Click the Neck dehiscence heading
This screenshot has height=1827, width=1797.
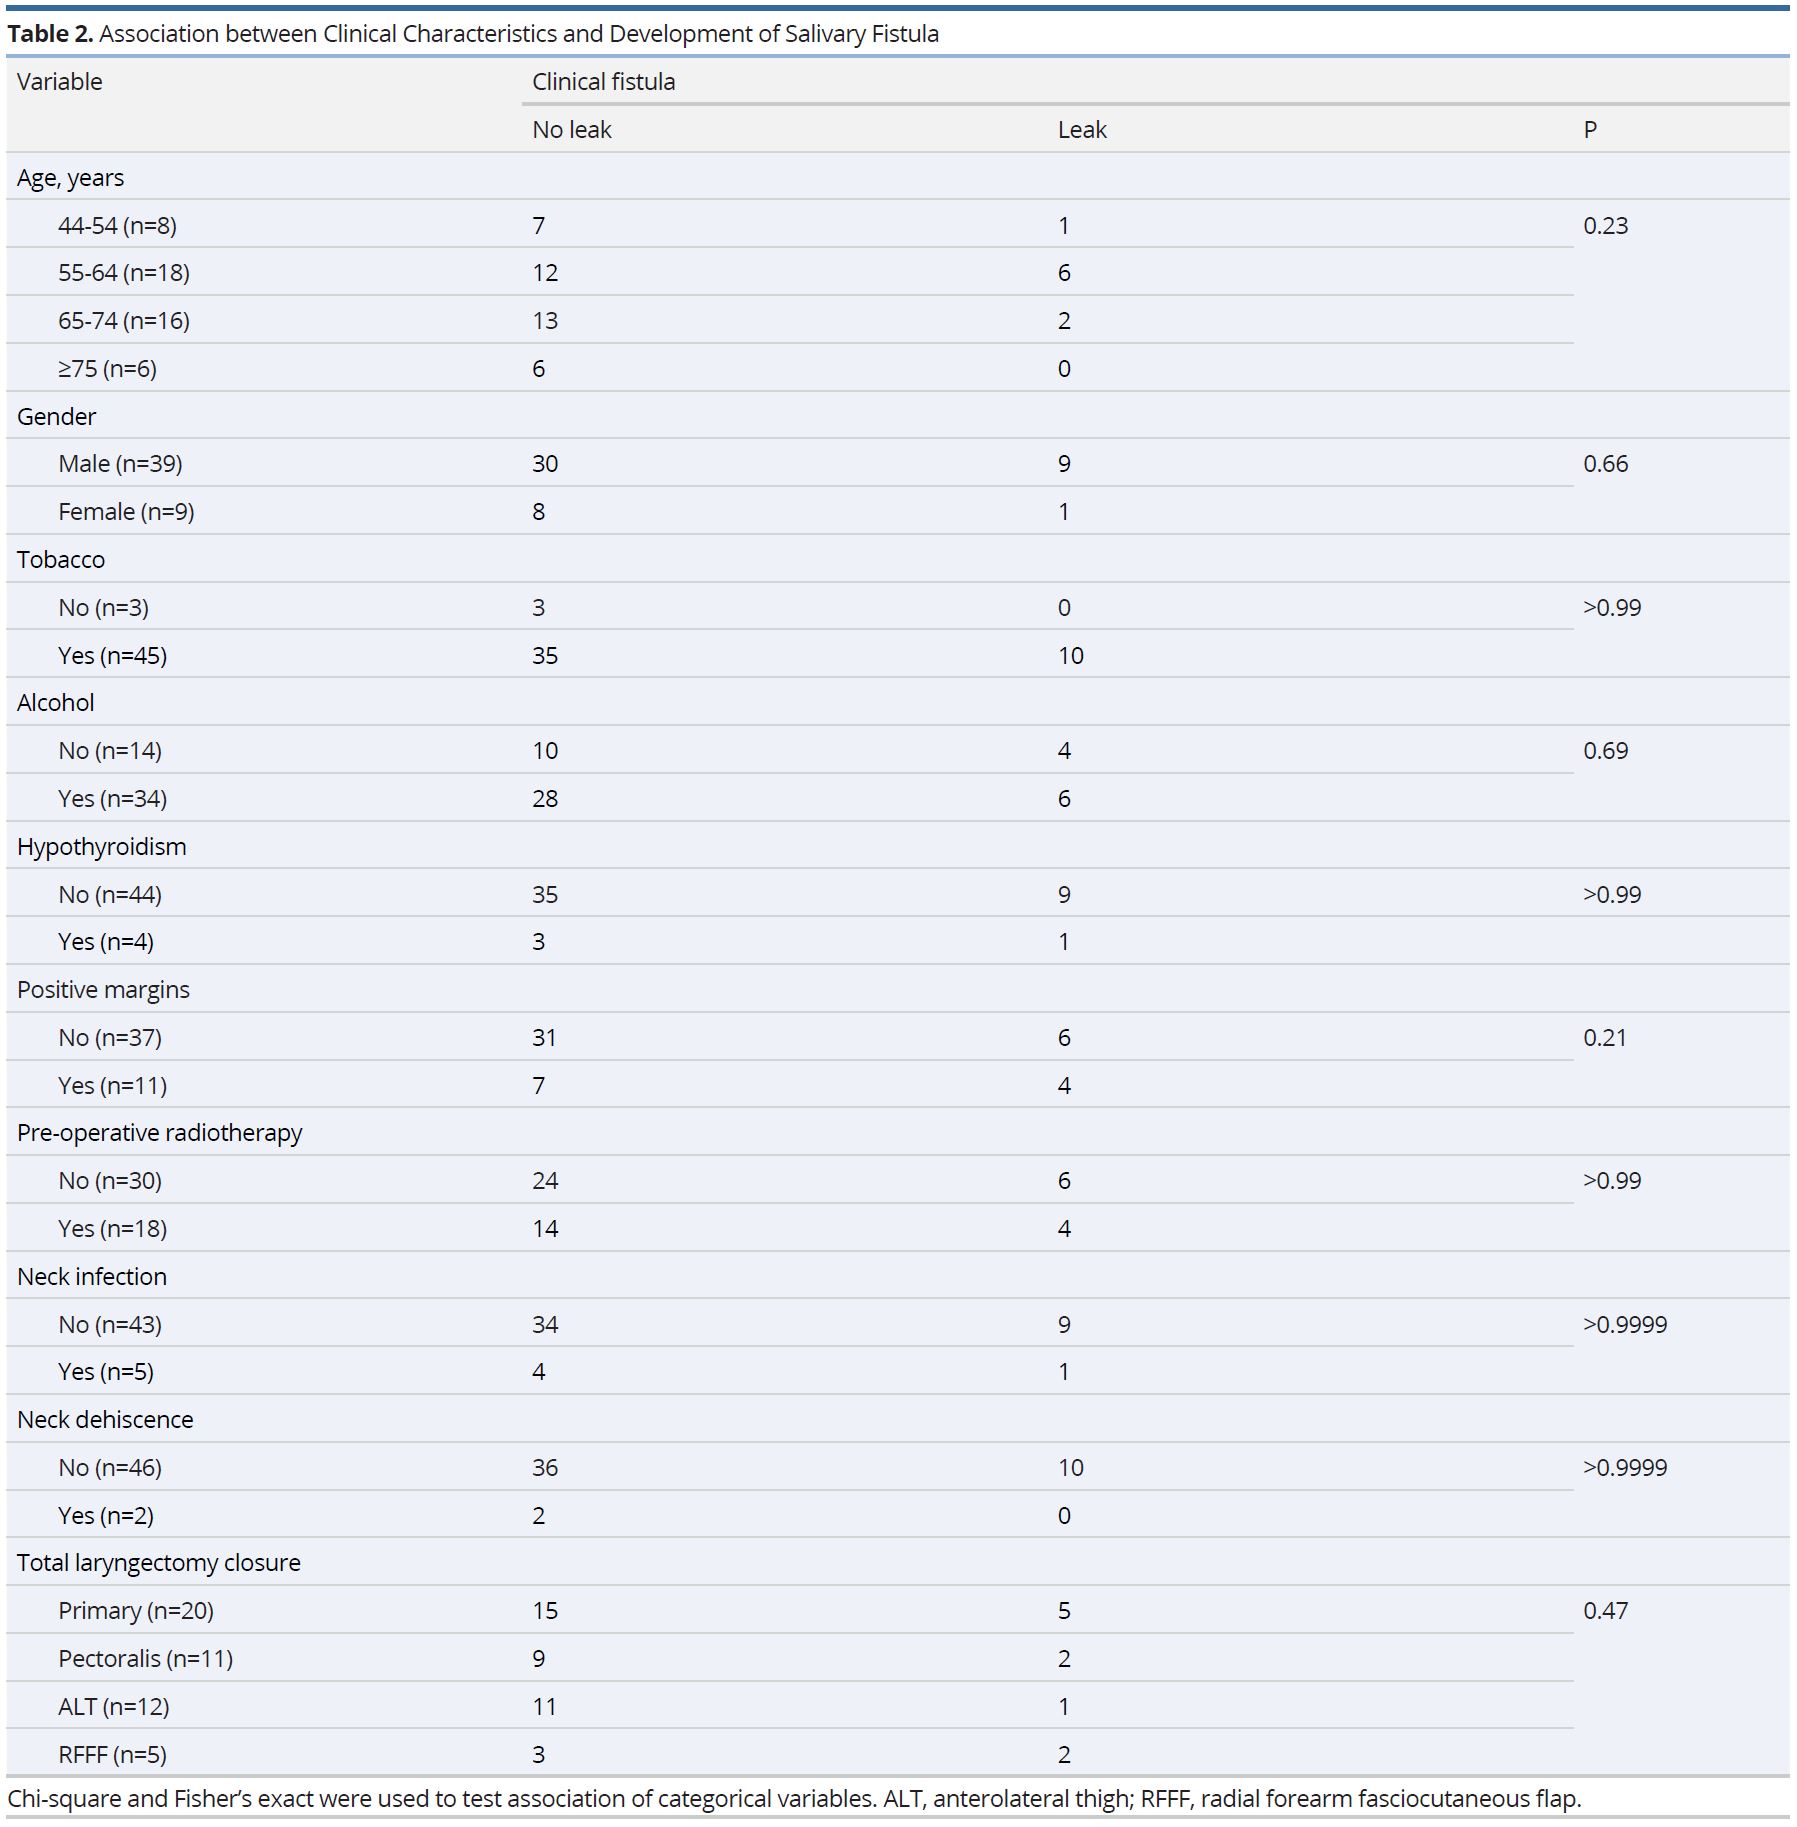[104, 1419]
